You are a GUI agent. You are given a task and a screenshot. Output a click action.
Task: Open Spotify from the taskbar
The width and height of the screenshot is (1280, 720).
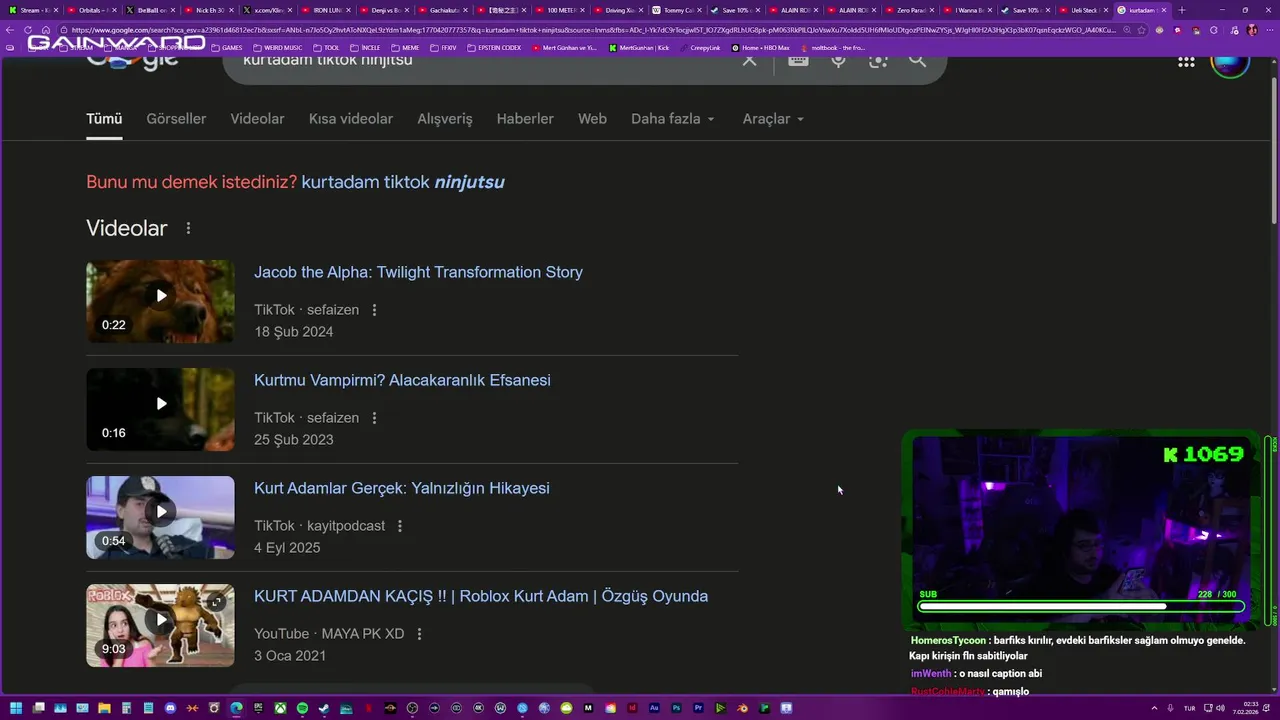pos(302,708)
